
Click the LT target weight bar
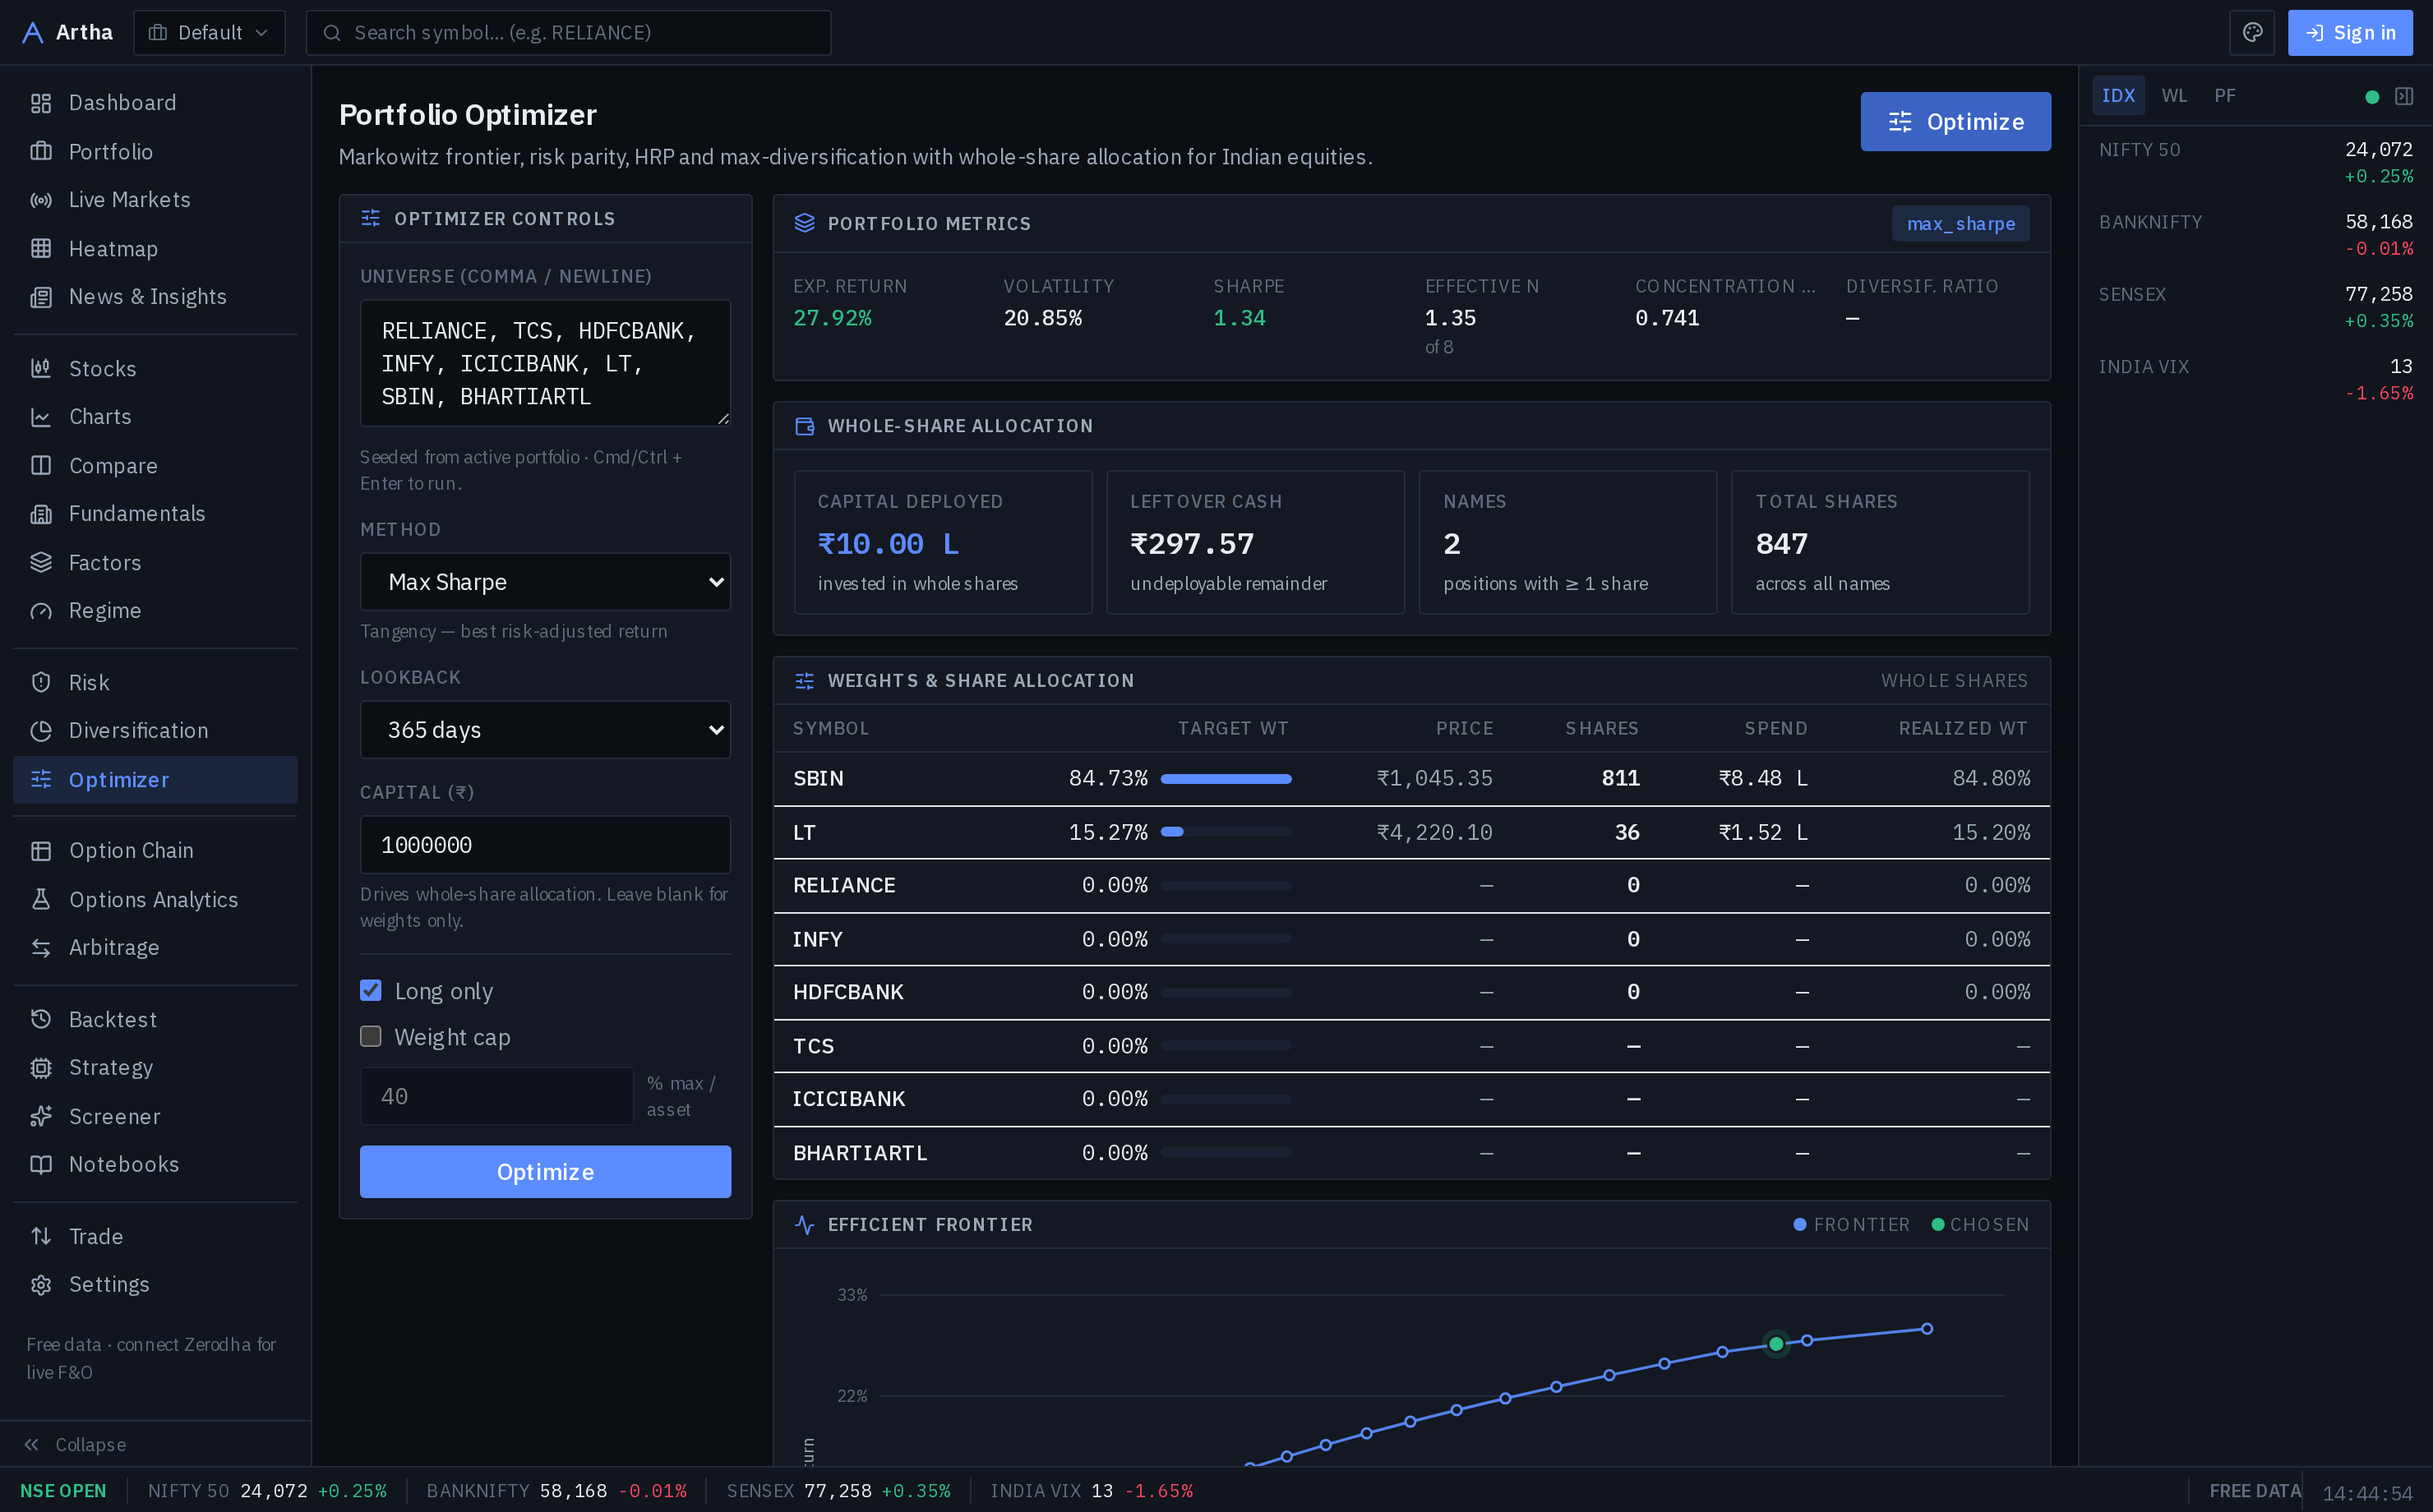[1226, 832]
